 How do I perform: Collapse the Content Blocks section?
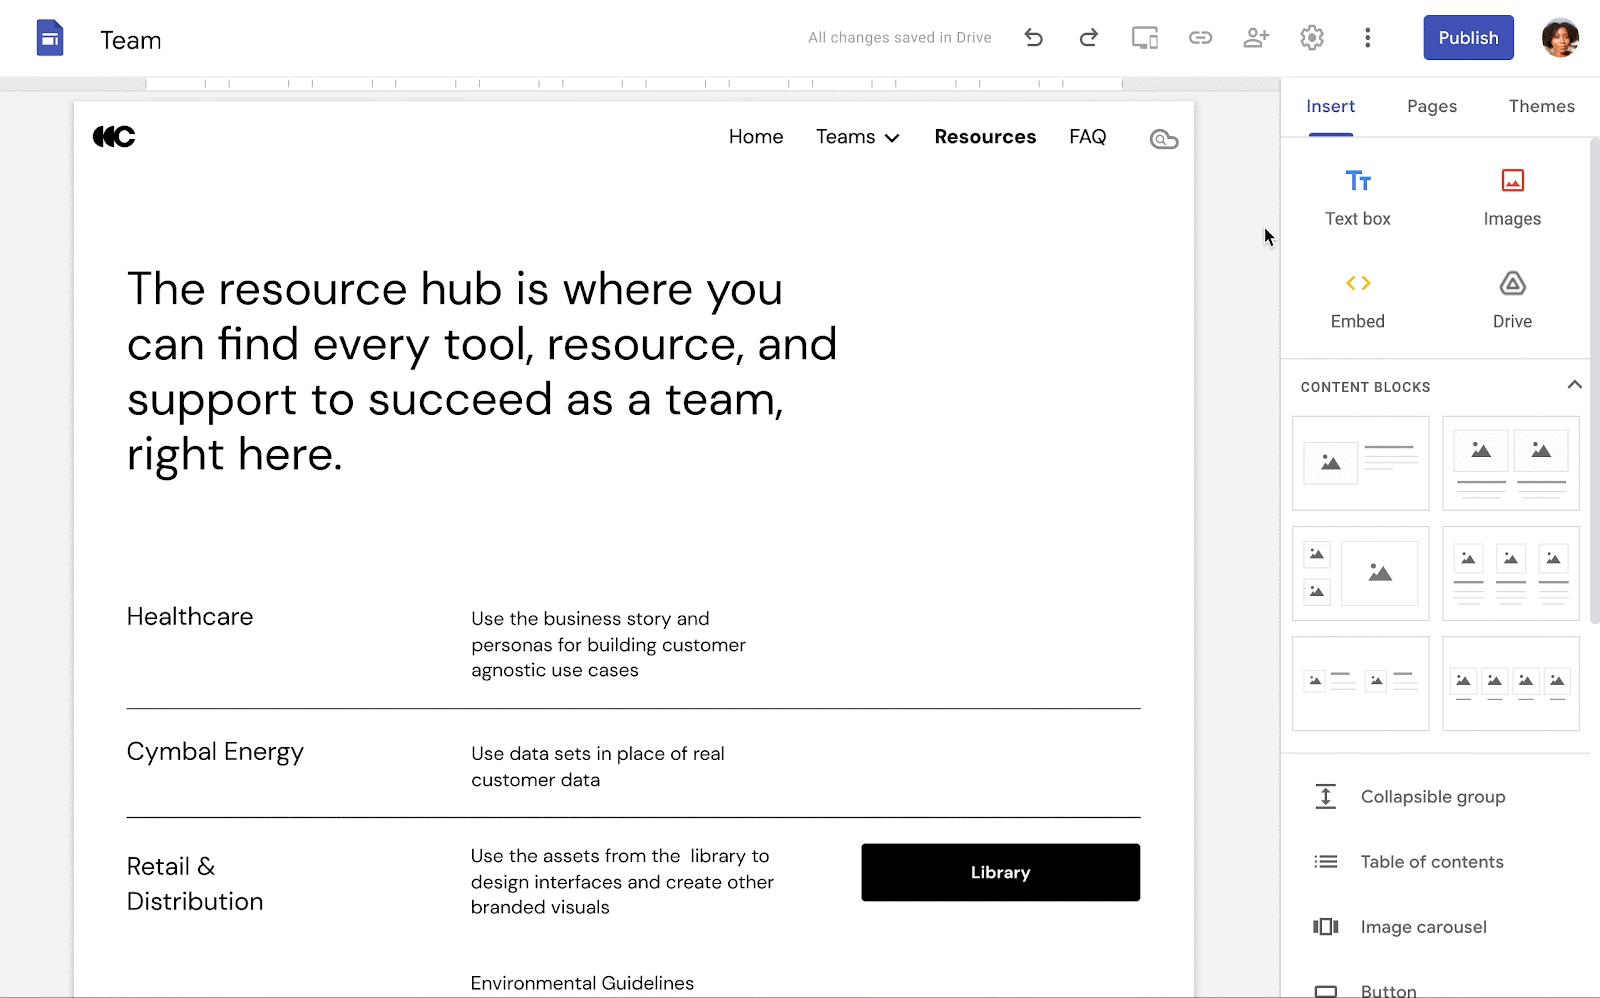[x=1574, y=385]
